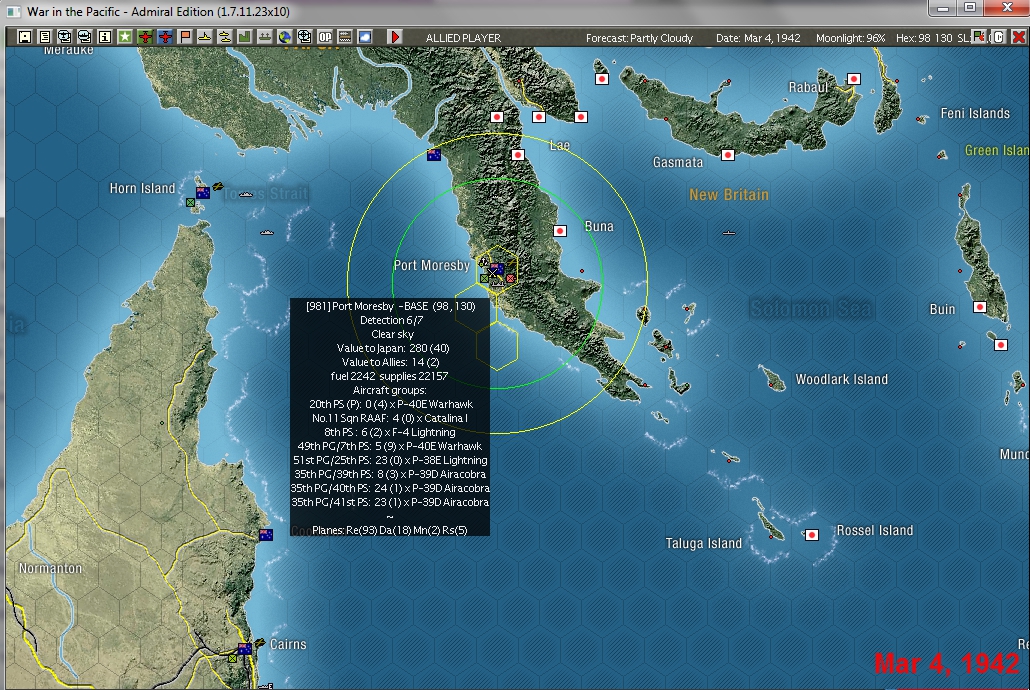Viewport: 1030px width, 690px height.
Task: Click 'fuel 2242 supplies 22157' line
Action: pyautogui.click(x=390, y=376)
